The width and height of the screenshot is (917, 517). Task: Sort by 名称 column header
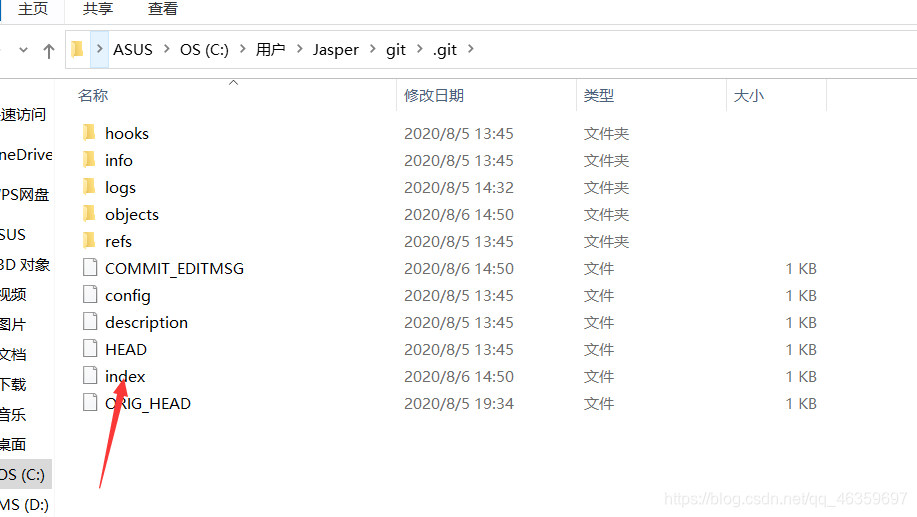point(93,95)
